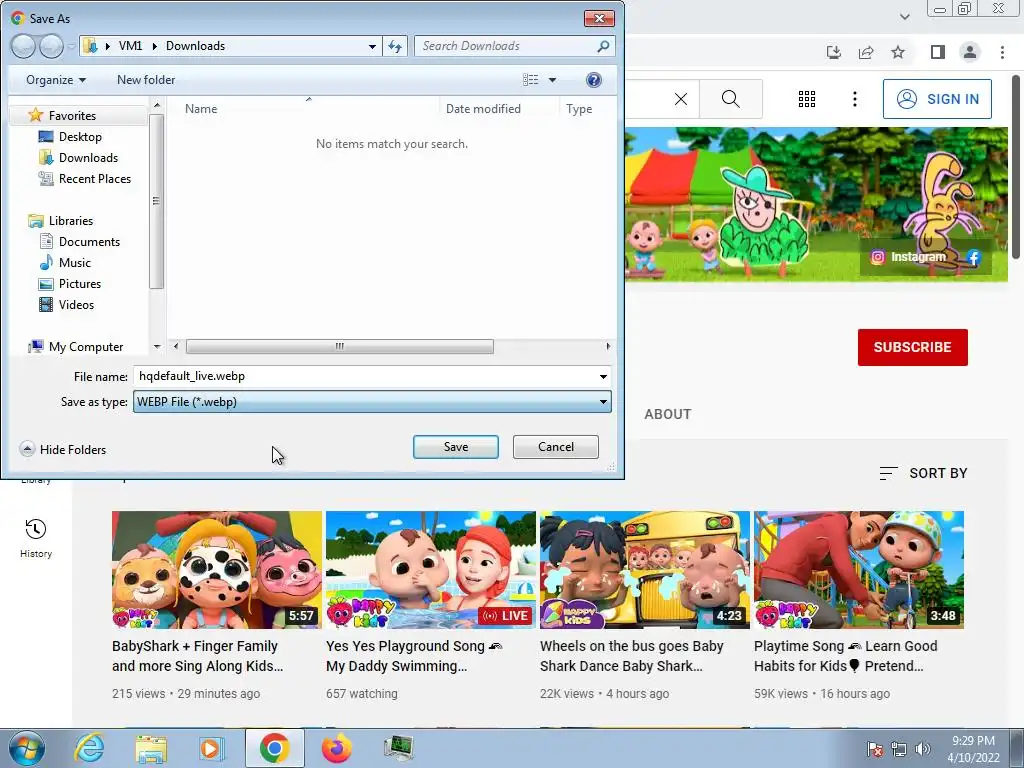Click the Chrome install/download icon in address bar
Image resolution: width=1024 pixels, height=768 pixels.
coord(834,52)
